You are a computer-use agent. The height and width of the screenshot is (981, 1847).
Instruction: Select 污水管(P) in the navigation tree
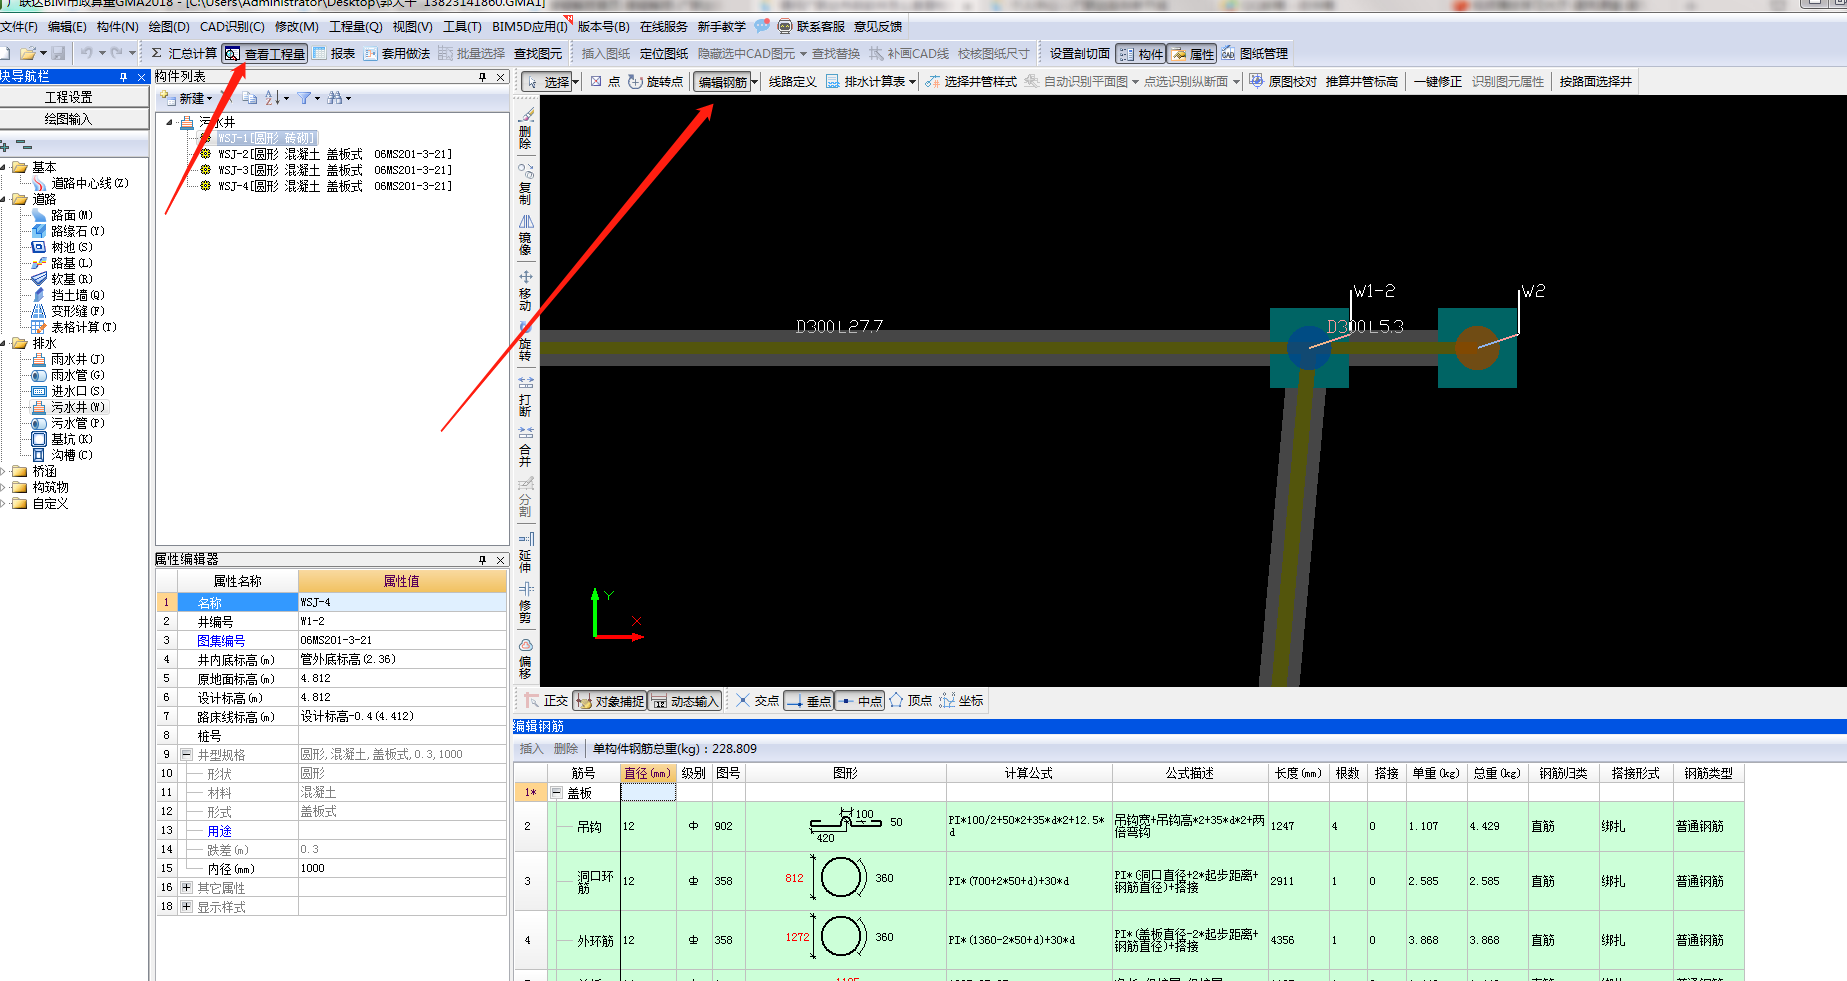click(77, 423)
